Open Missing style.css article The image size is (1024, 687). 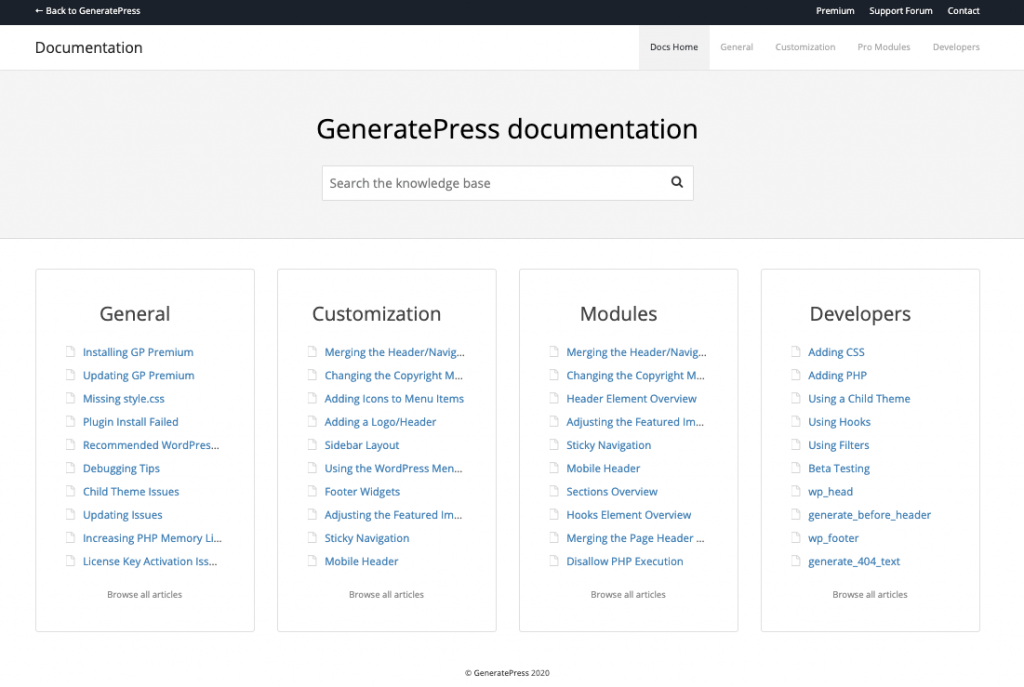click(x=123, y=398)
